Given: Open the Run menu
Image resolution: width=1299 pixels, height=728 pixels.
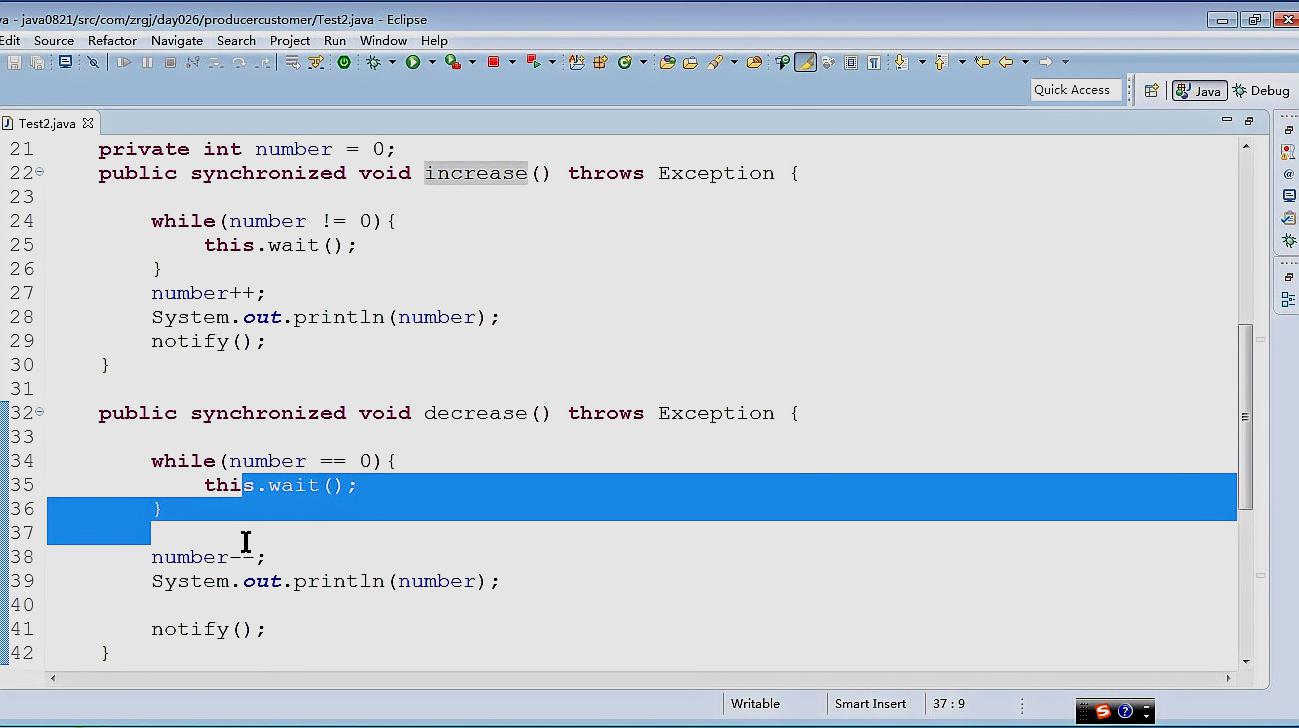Looking at the screenshot, I should point(335,40).
